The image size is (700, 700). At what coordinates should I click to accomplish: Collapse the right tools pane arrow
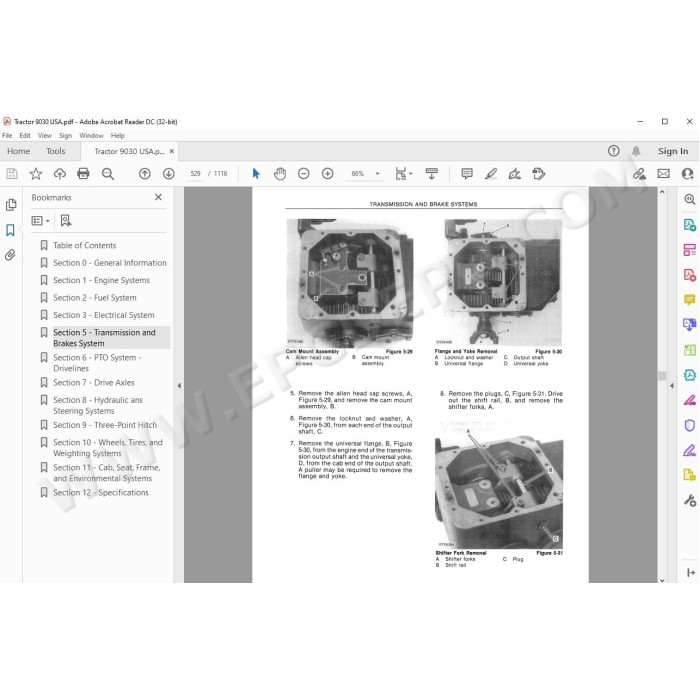[672, 385]
